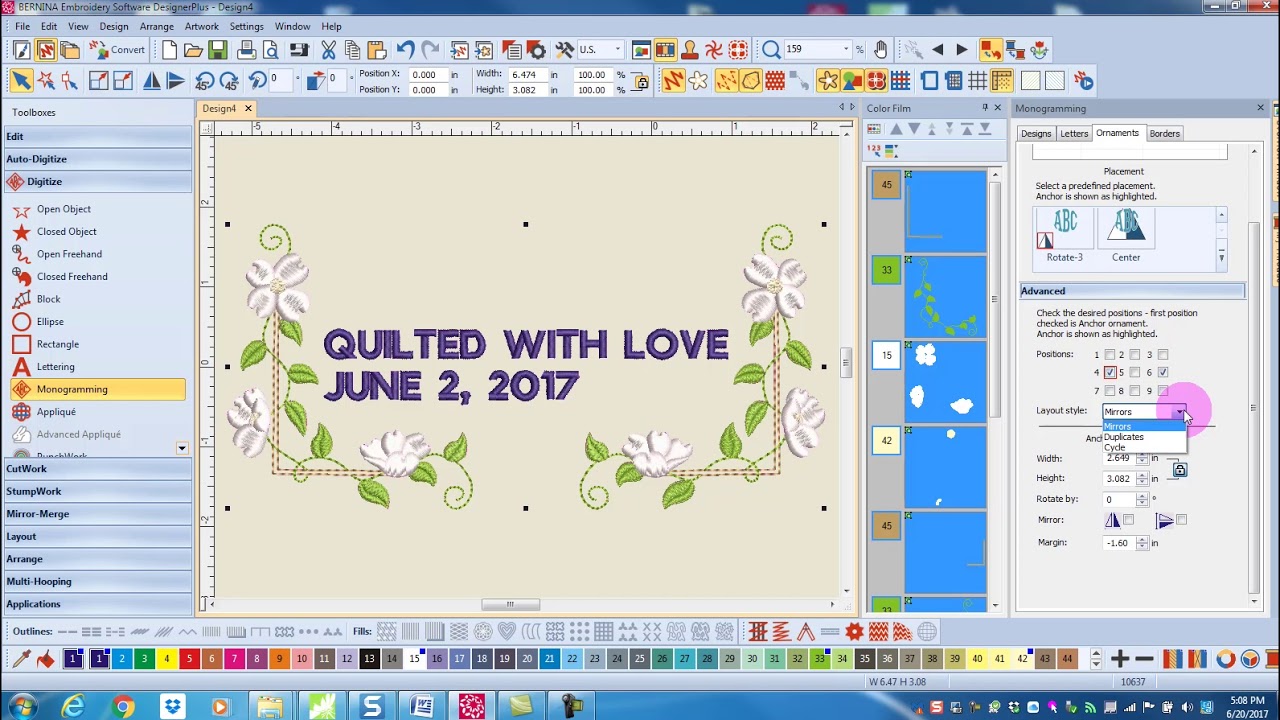
Task: Expand the Mirror-Merge toolbox
Action: [x=97, y=513]
